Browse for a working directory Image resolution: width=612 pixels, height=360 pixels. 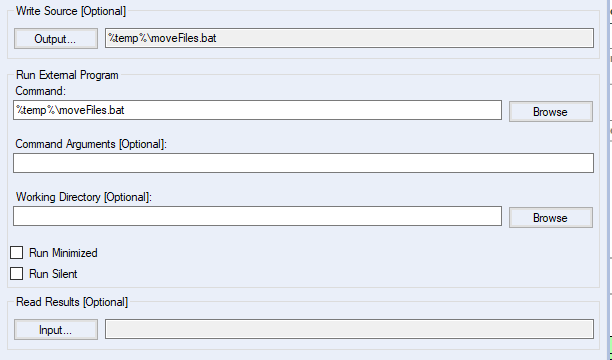point(551,217)
